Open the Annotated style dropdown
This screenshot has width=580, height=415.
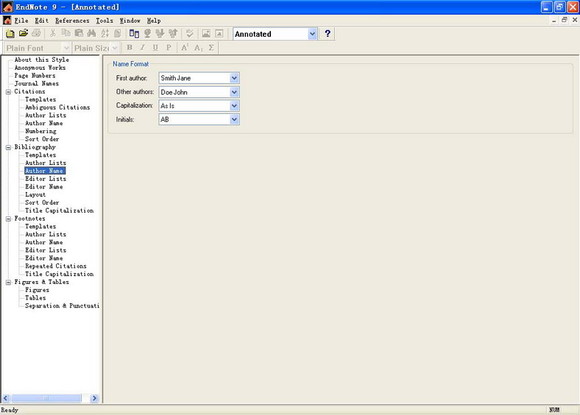click(312, 34)
